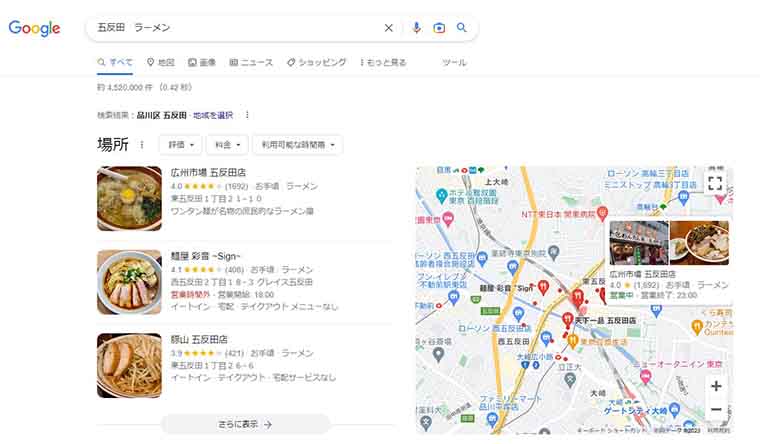760x444 pixels.
Task: Click the 麺屋 彩音 Sign map pin
Action: coord(543,287)
